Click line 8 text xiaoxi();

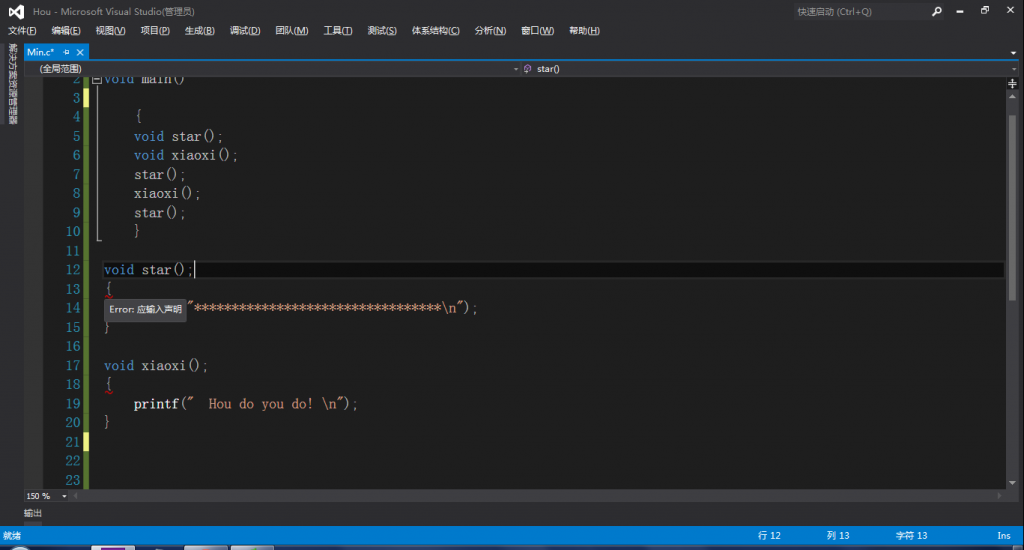tap(167, 193)
